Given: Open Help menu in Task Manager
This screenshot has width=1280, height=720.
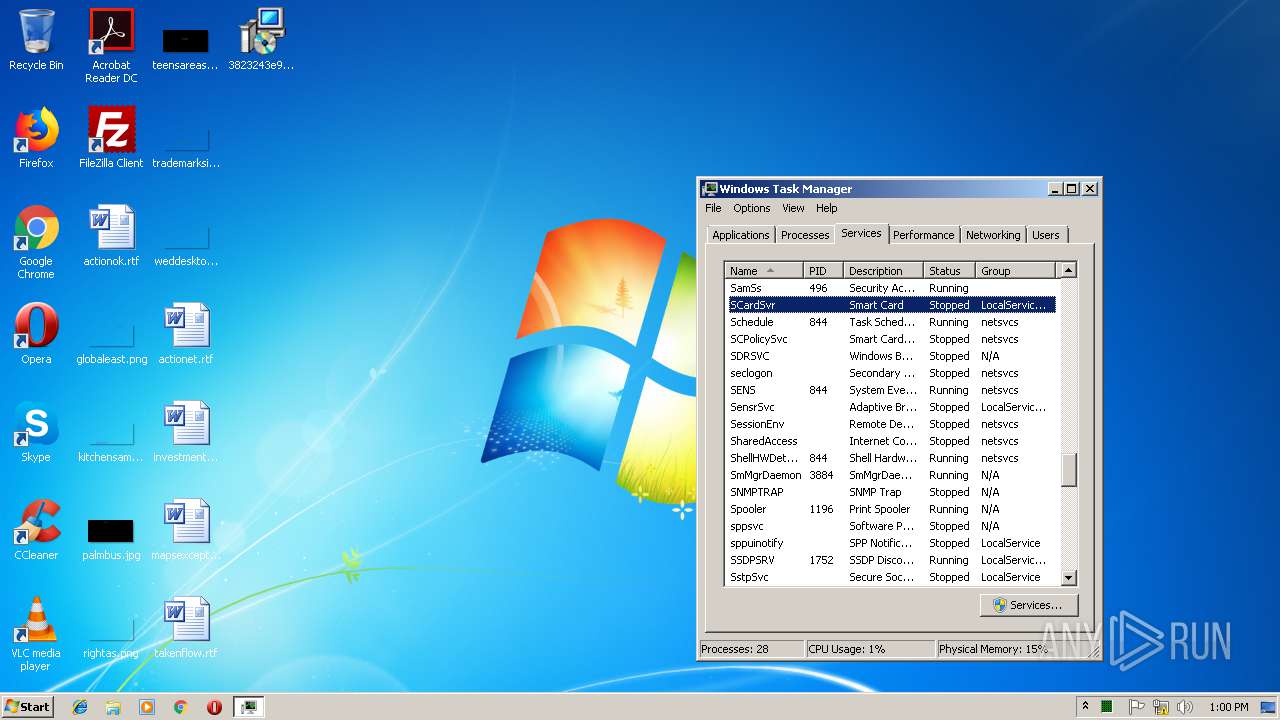Looking at the screenshot, I should click(x=826, y=208).
